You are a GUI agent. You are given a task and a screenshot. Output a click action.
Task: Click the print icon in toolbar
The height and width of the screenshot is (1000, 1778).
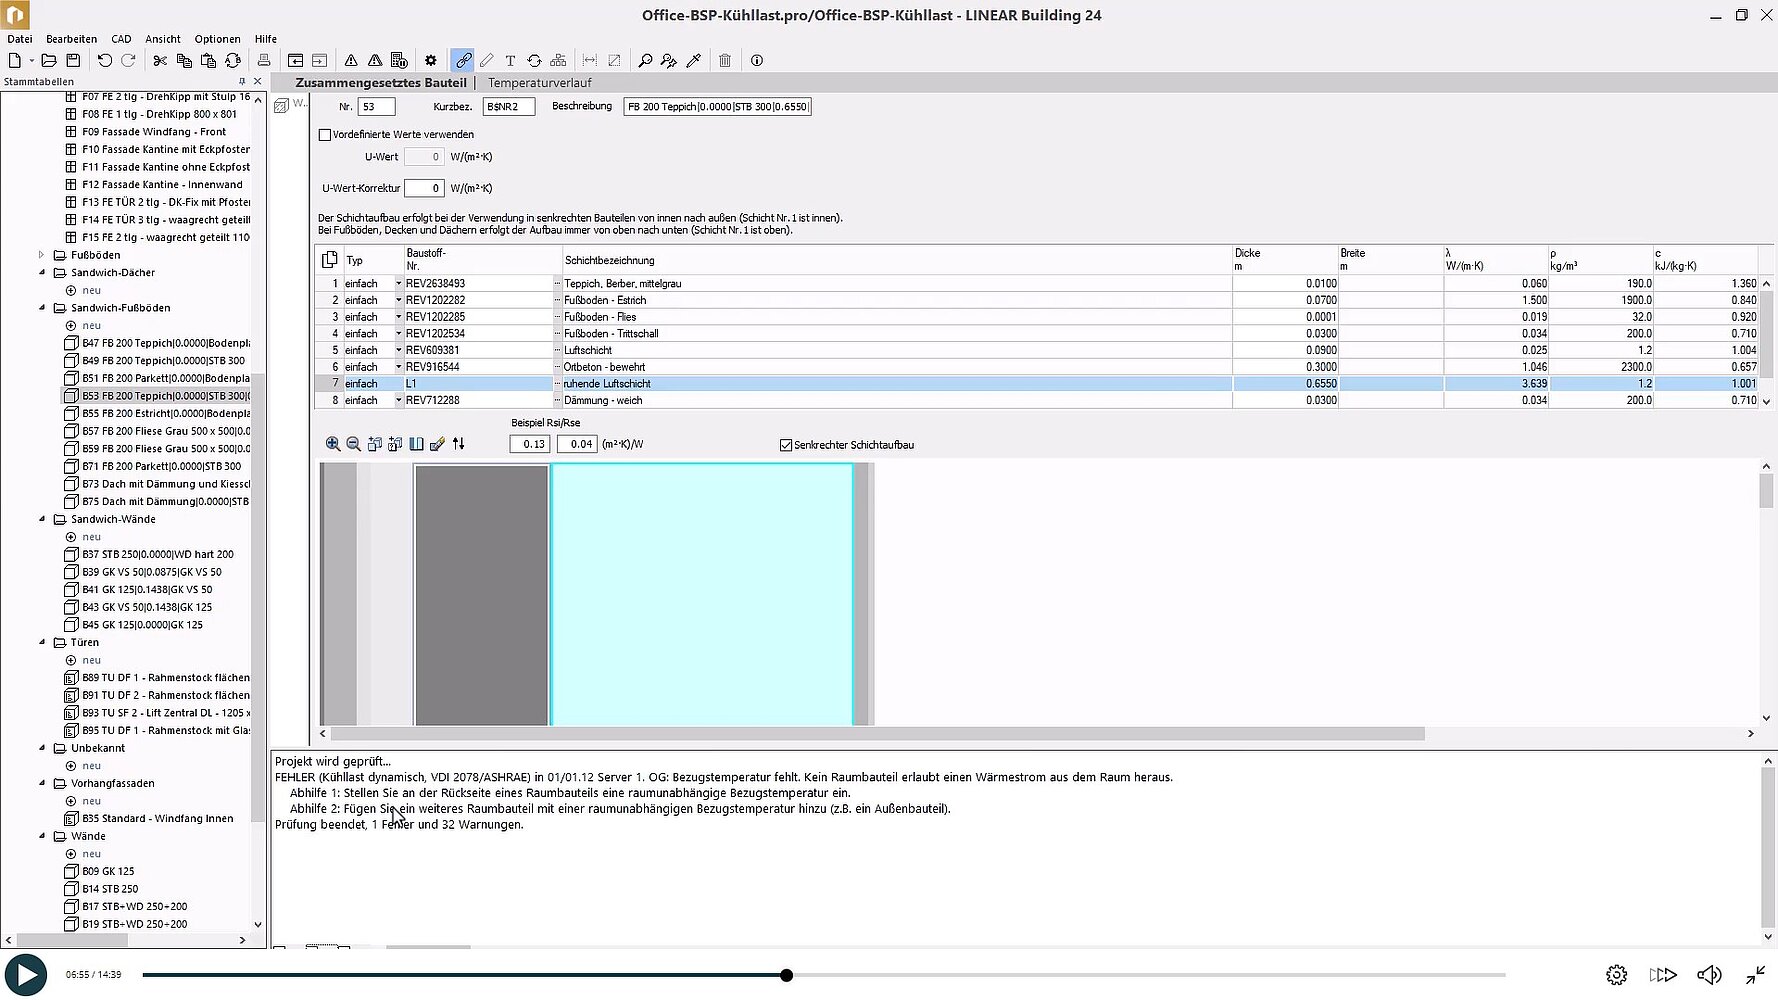pos(264,61)
